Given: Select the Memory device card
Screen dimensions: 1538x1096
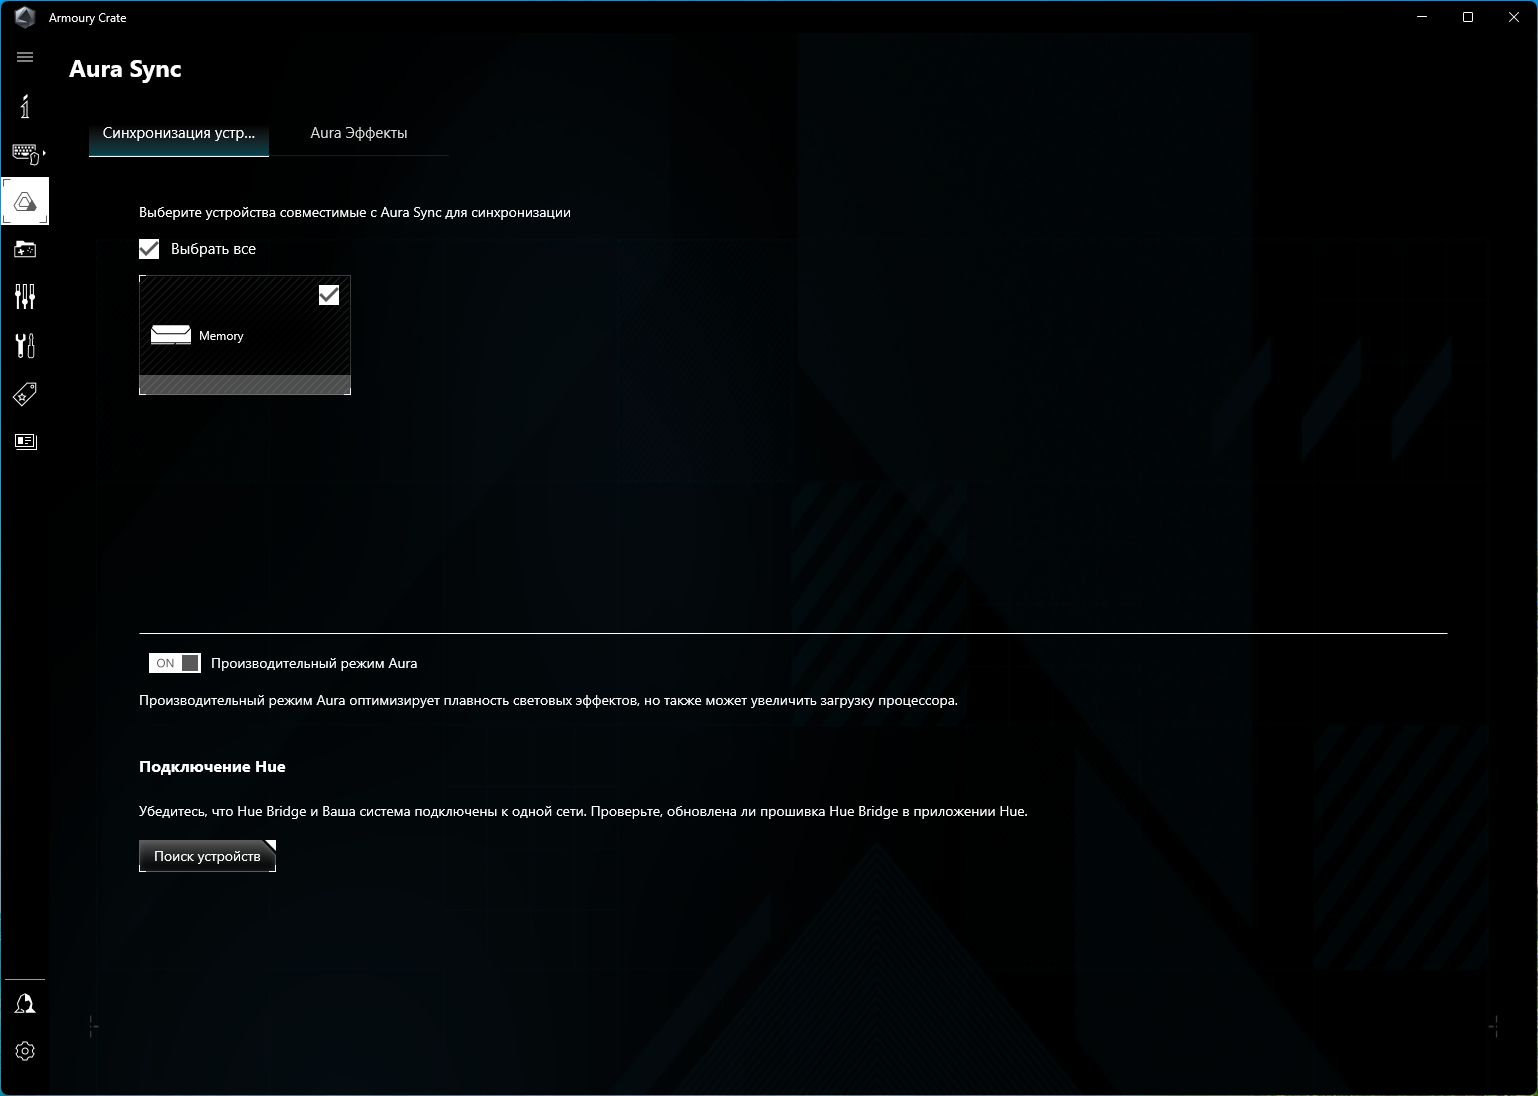Looking at the screenshot, I should [245, 335].
